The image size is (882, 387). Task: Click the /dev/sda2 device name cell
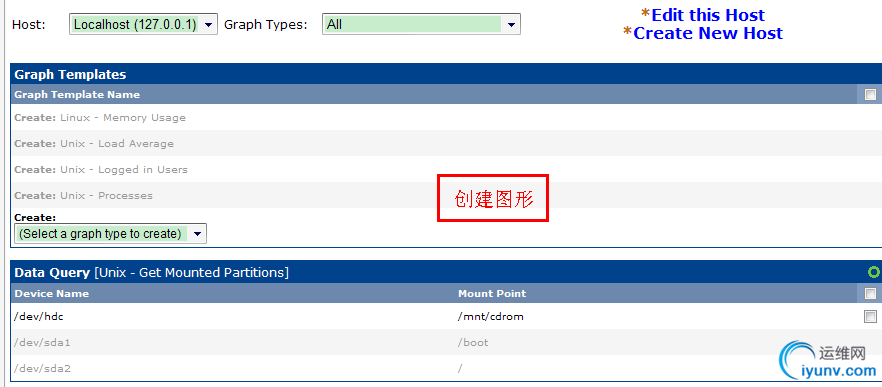pos(42,368)
